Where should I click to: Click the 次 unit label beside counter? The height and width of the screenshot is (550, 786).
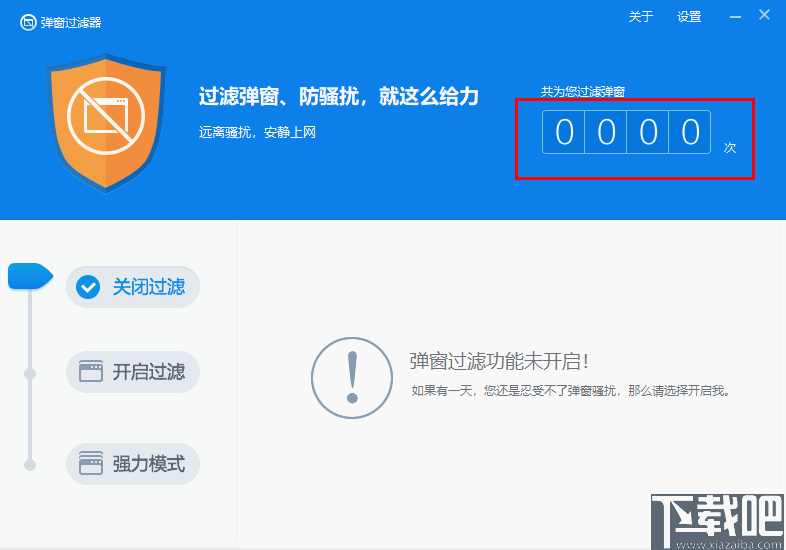(x=730, y=147)
